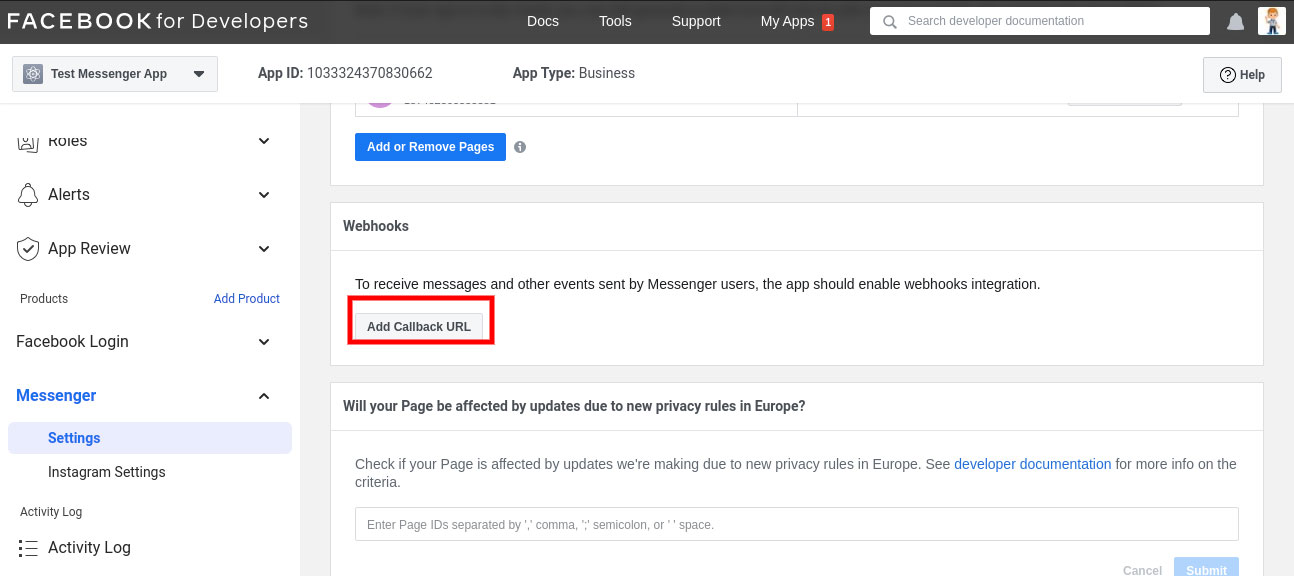
Task: Collapse the Messenger section chevron
Action: pos(264,396)
